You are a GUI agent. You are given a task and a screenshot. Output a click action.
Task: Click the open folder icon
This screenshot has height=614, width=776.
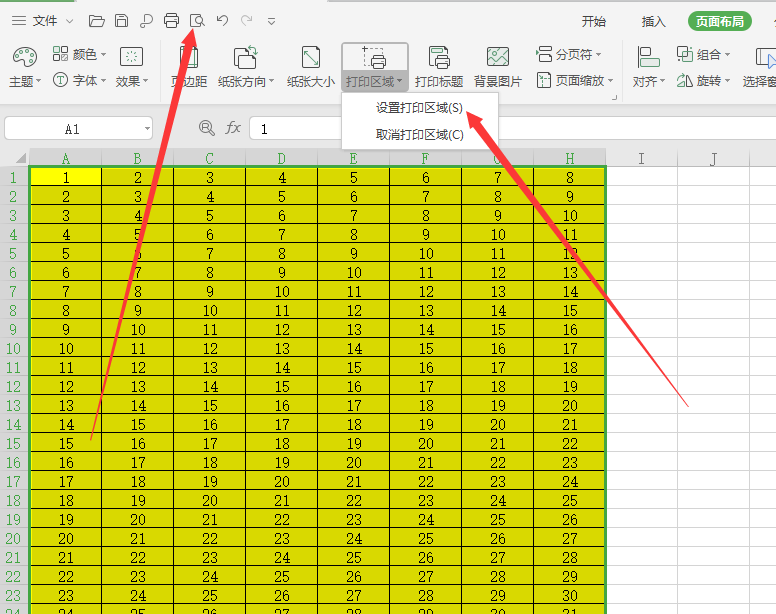click(97, 21)
